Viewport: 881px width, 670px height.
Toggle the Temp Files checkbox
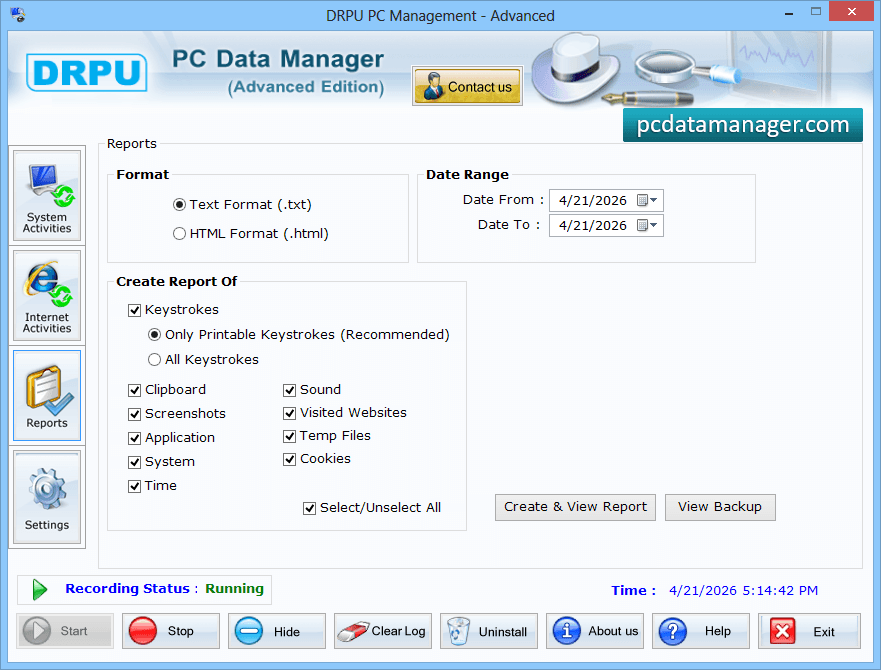click(289, 436)
